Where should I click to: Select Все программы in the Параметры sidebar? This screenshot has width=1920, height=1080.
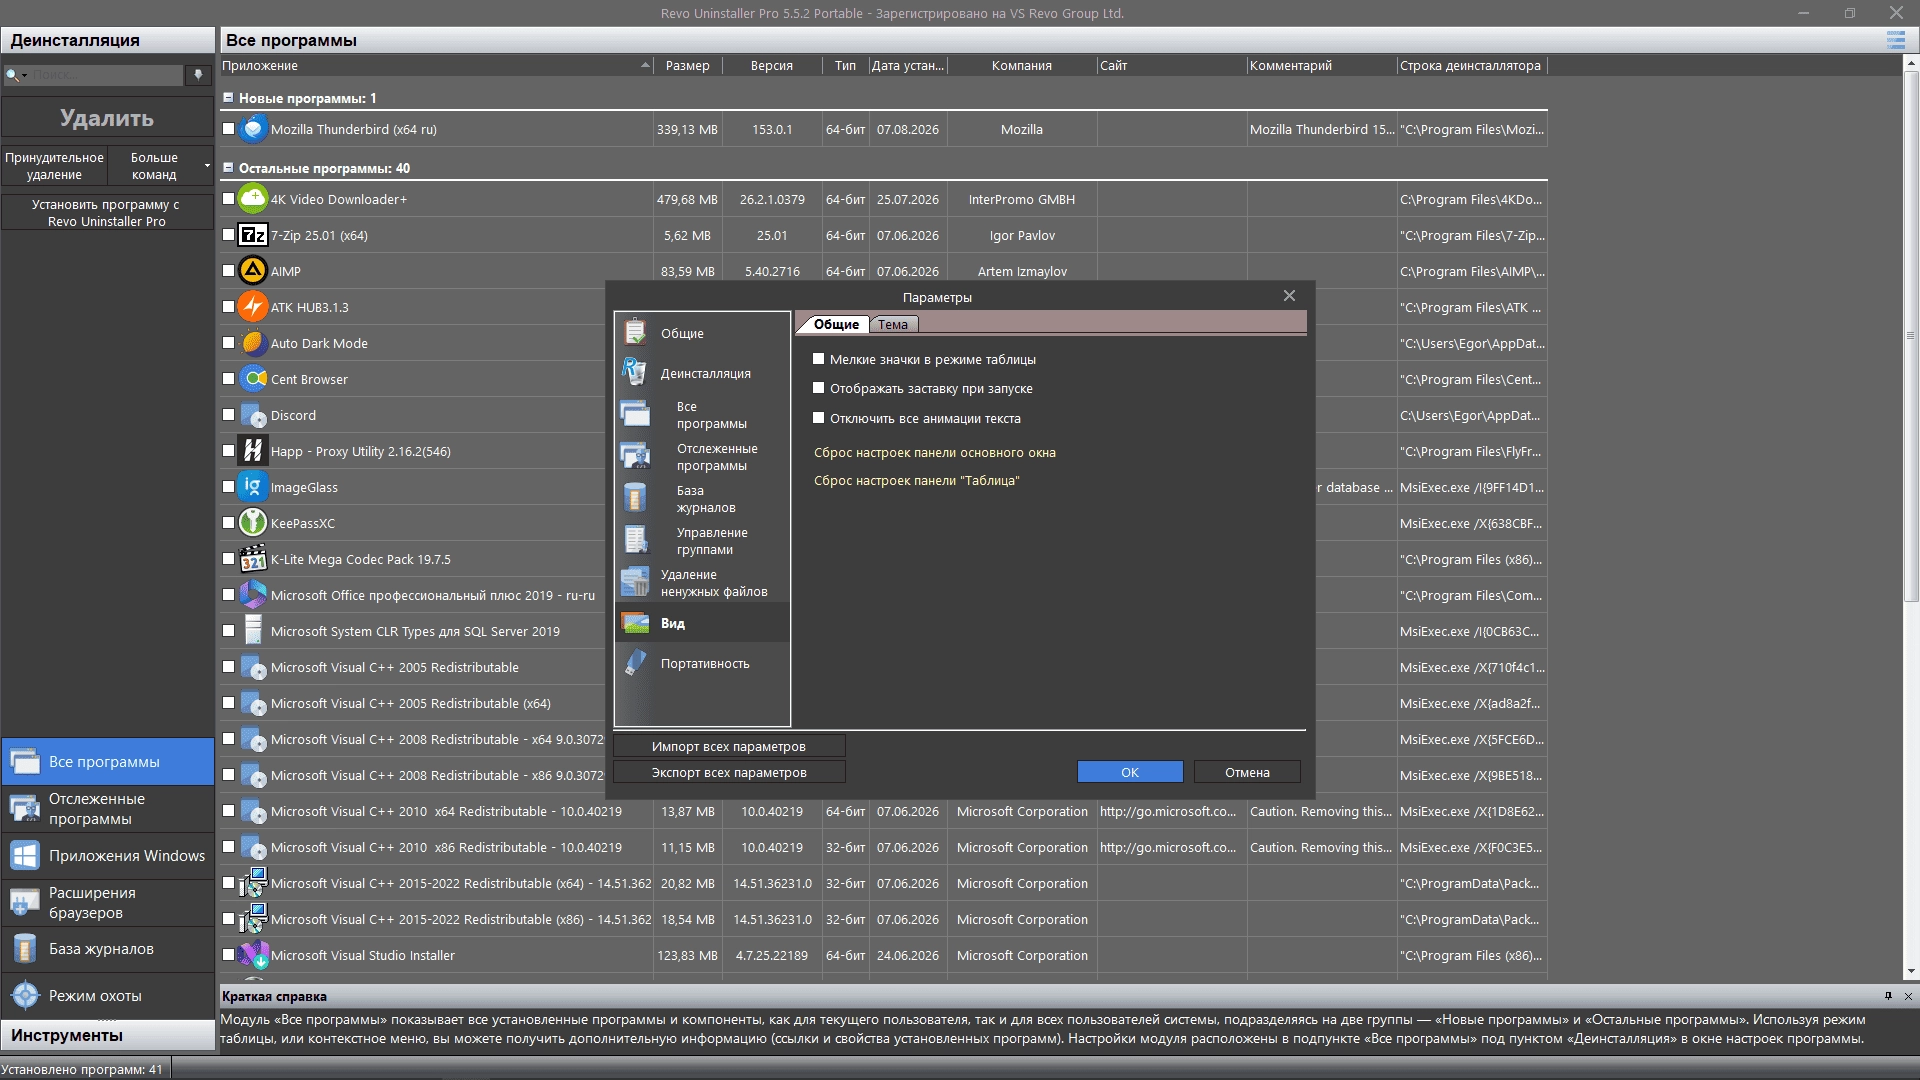(702, 415)
